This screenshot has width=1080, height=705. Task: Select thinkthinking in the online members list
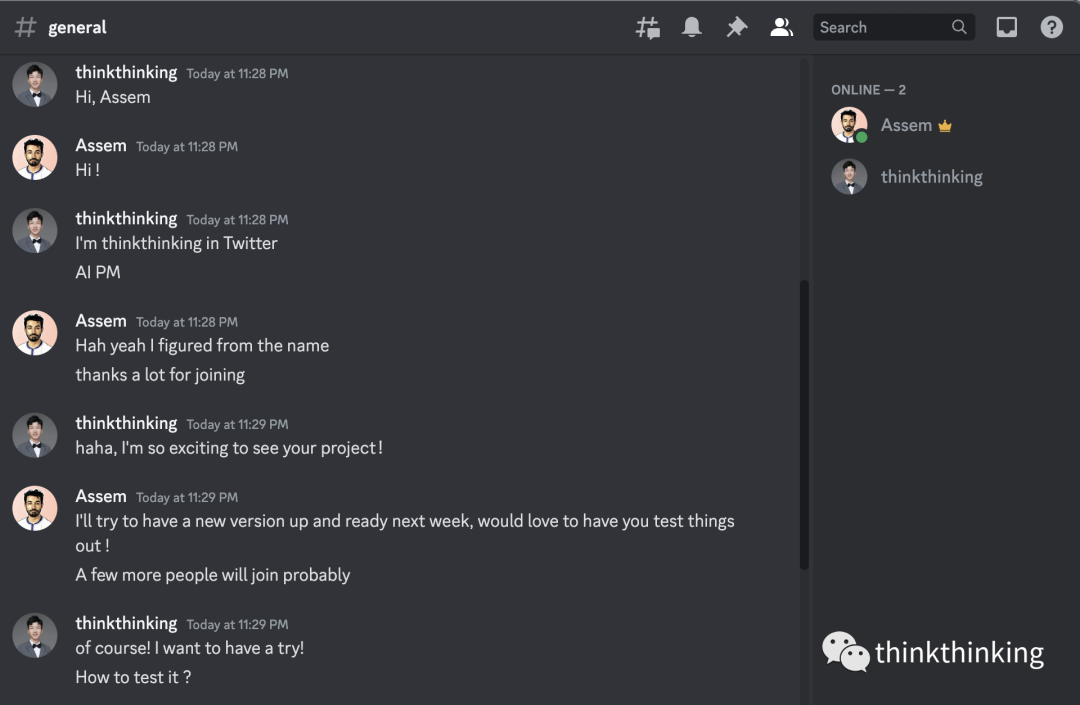click(x=931, y=177)
